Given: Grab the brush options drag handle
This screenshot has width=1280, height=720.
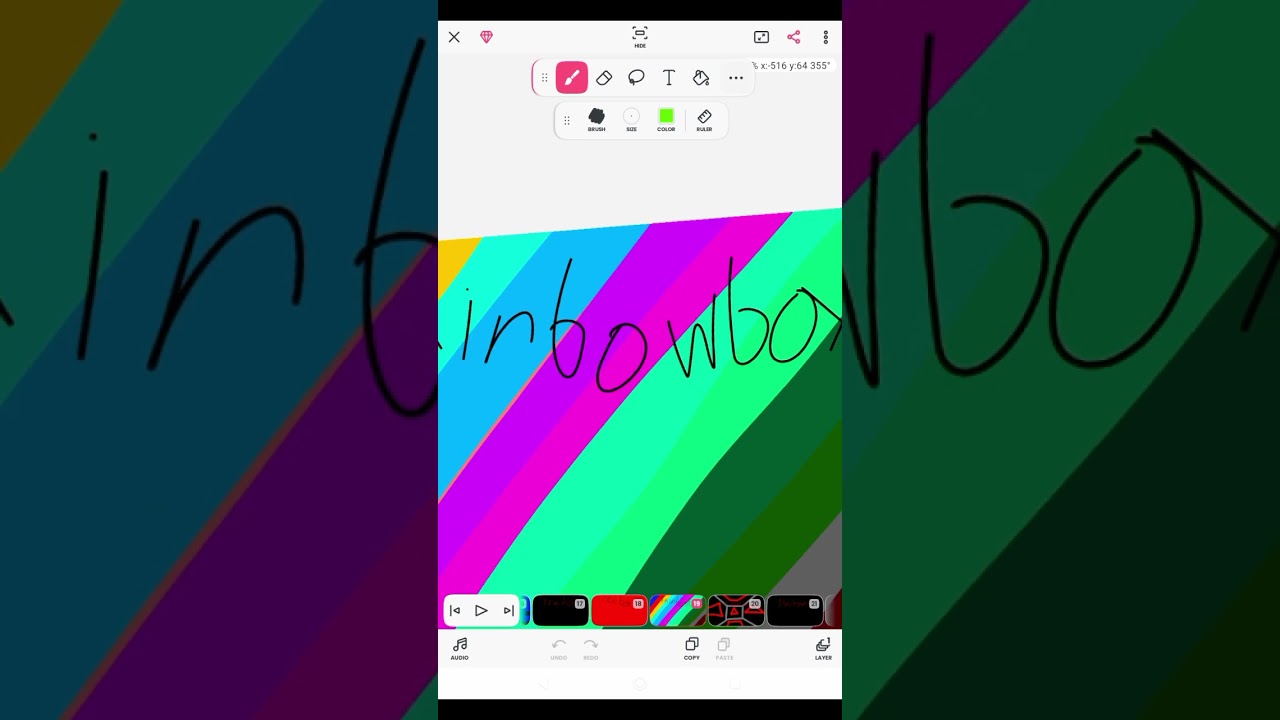Looking at the screenshot, I should [x=567, y=120].
